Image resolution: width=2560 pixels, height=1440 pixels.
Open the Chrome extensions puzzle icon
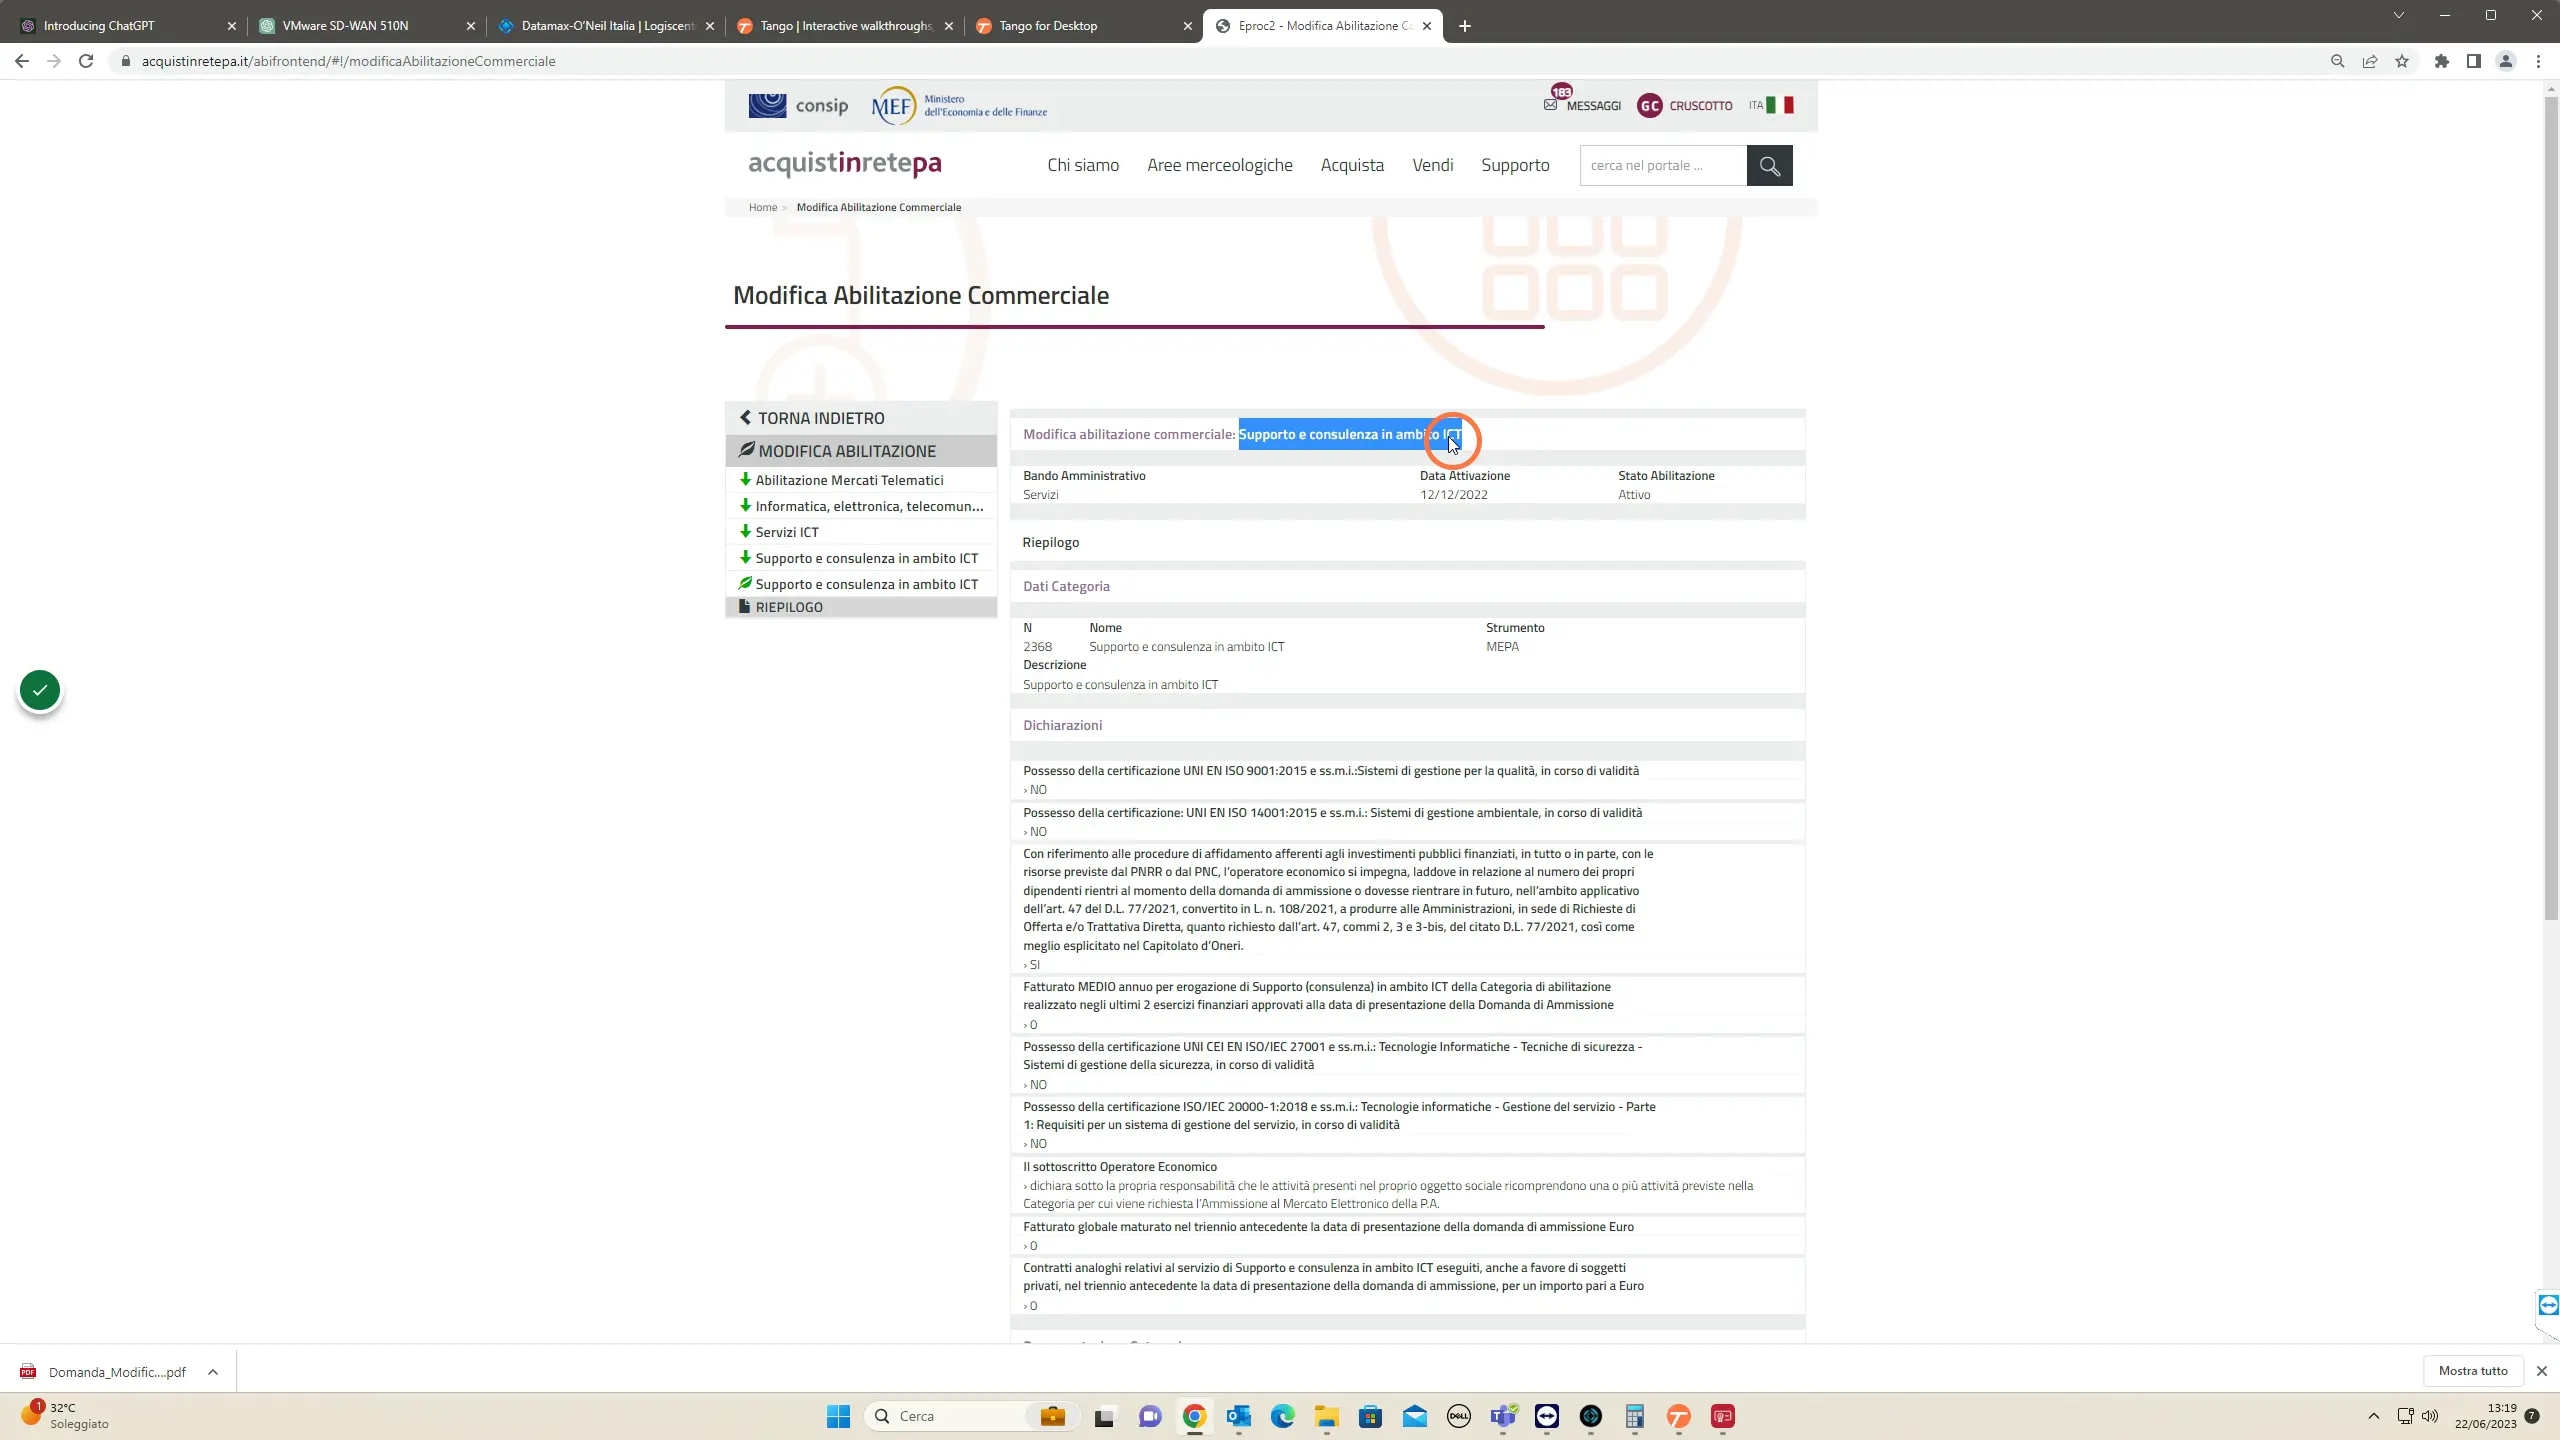(2442, 61)
